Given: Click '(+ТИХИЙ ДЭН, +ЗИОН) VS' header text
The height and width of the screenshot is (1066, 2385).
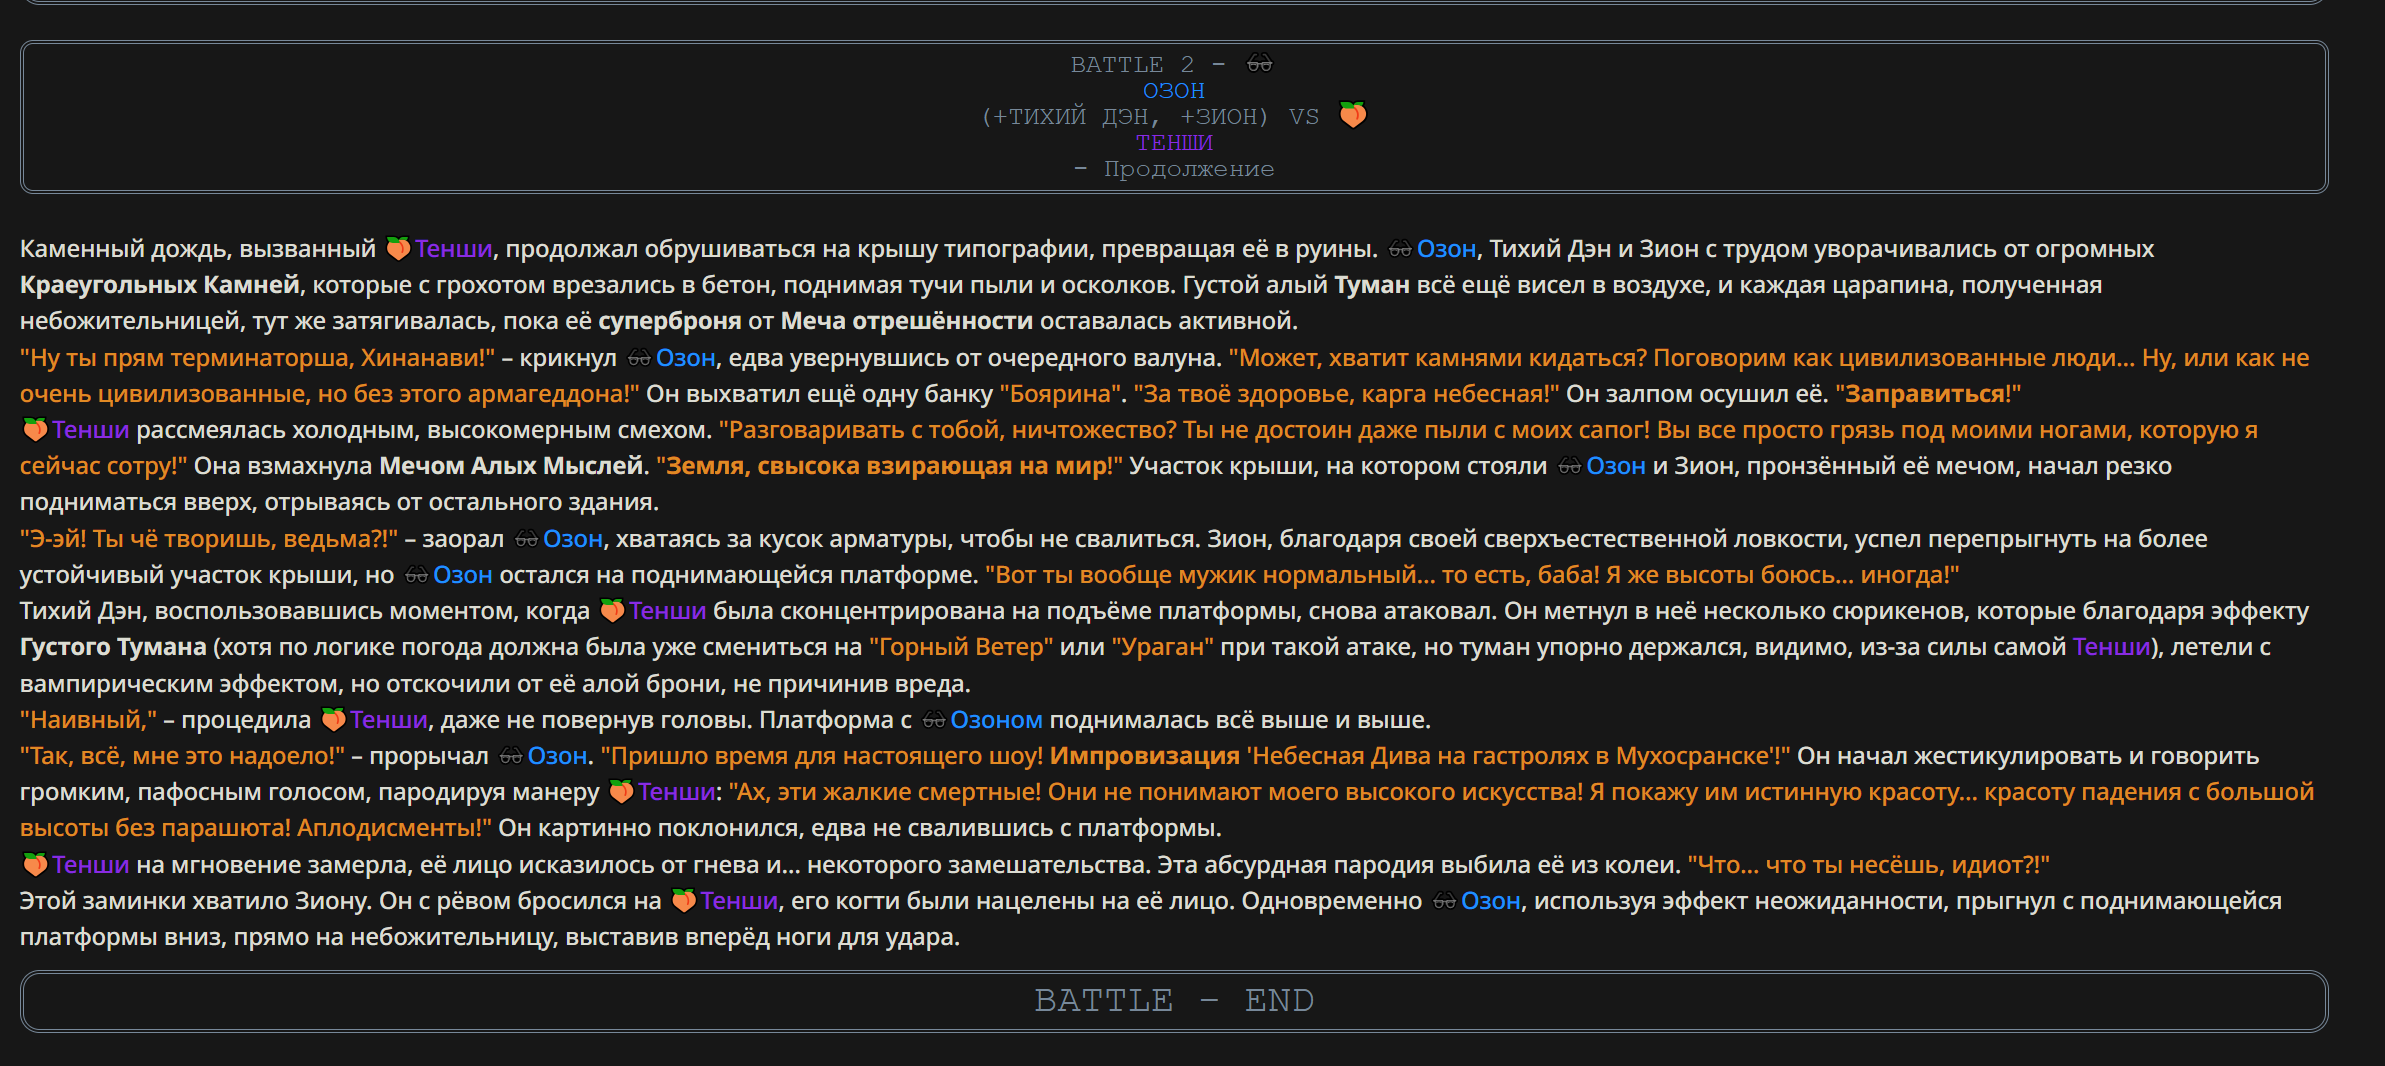Looking at the screenshot, I should pos(1150,117).
